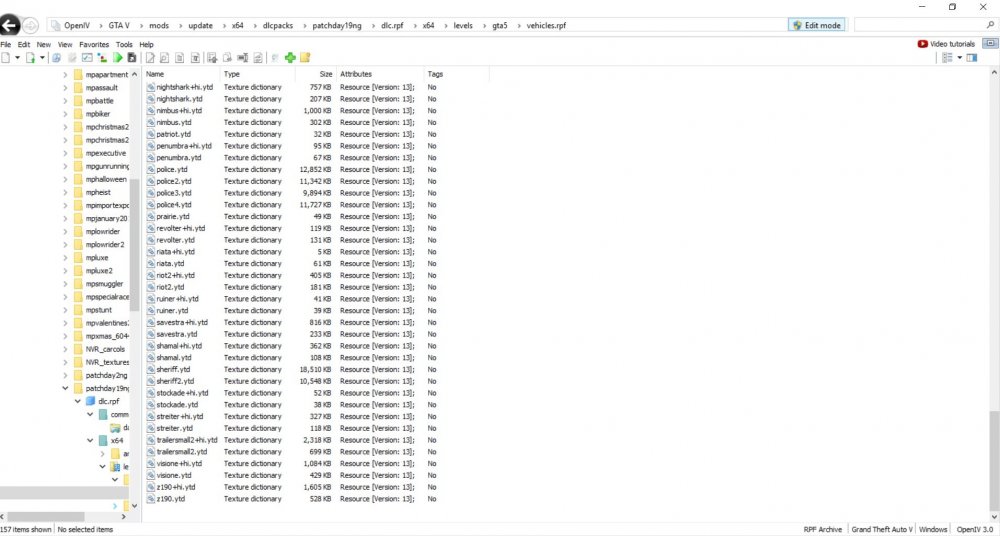Click the tree panel vertical scrollbar thumb
This screenshot has height=536, width=1000.
pyautogui.click(x=134, y=243)
